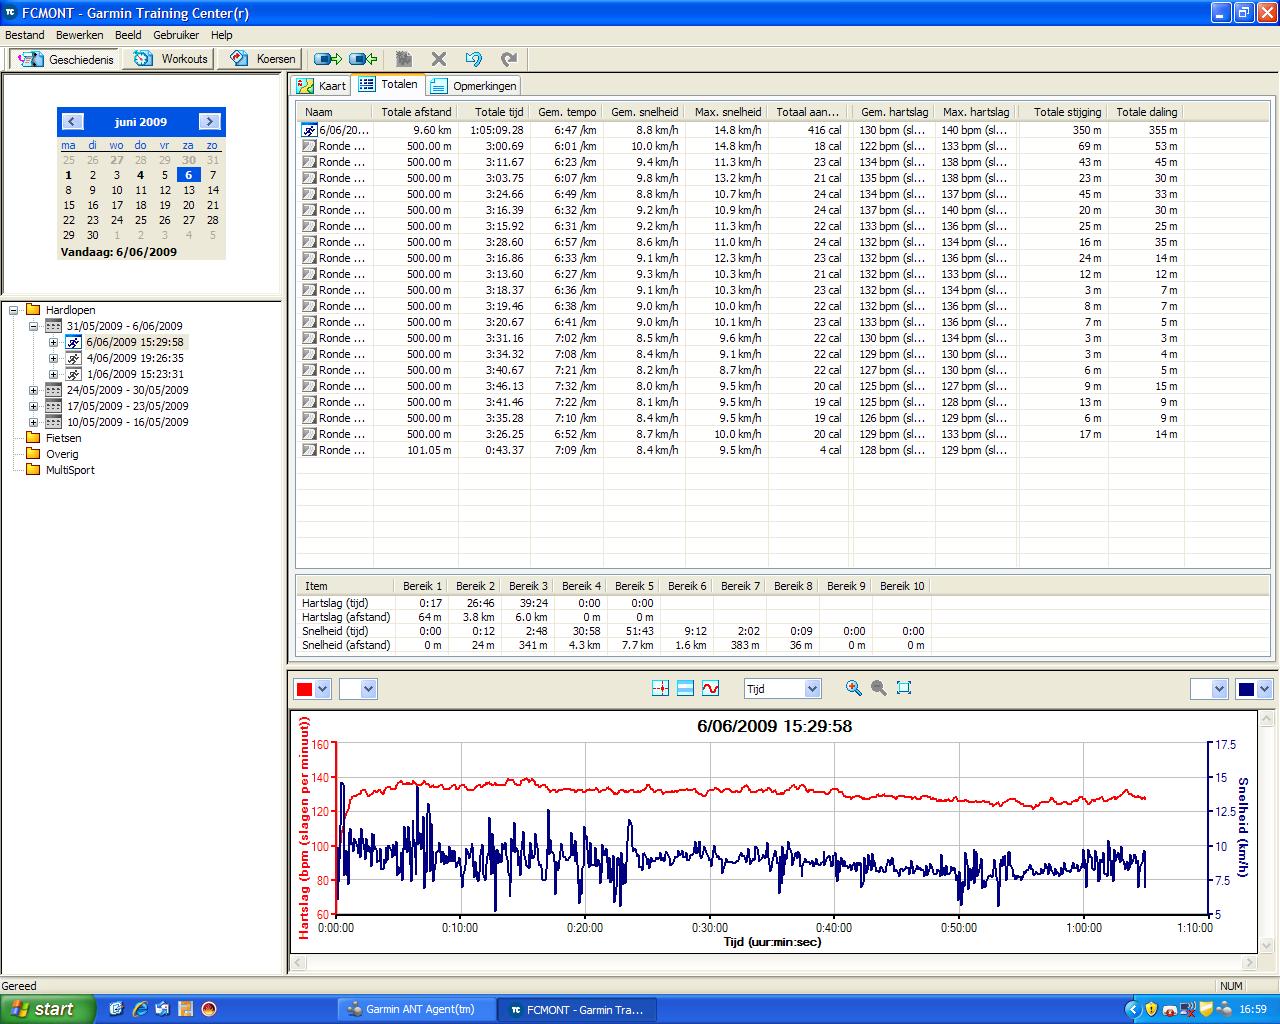This screenshot has height=1024, width=1280.
Task: Click the FCMONT Garmin Training Center taskbar button
Action: click(x=577, y=1009)
